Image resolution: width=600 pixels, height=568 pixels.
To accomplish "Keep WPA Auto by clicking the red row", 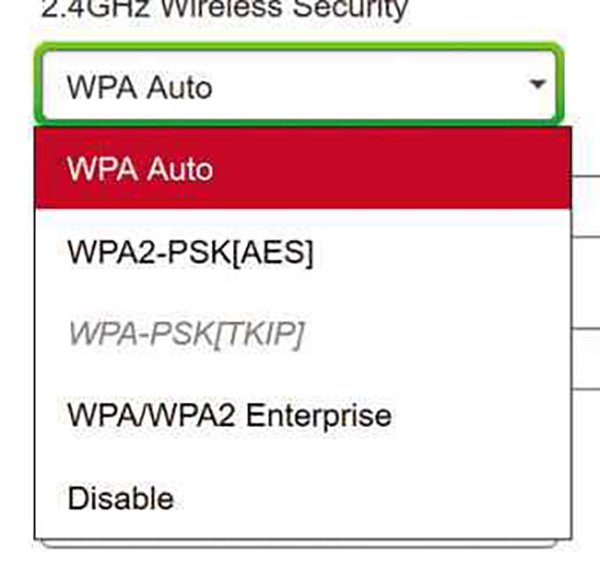I will pos(303,168).
